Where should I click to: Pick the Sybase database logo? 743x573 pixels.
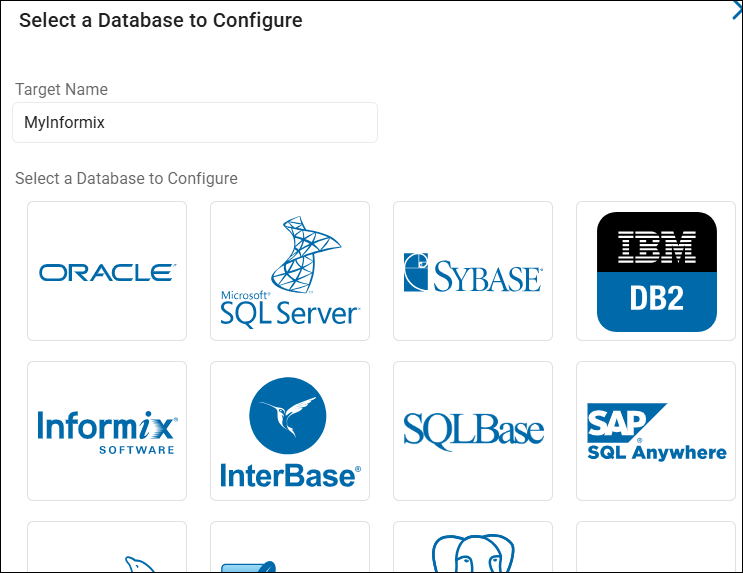point(473,271)
